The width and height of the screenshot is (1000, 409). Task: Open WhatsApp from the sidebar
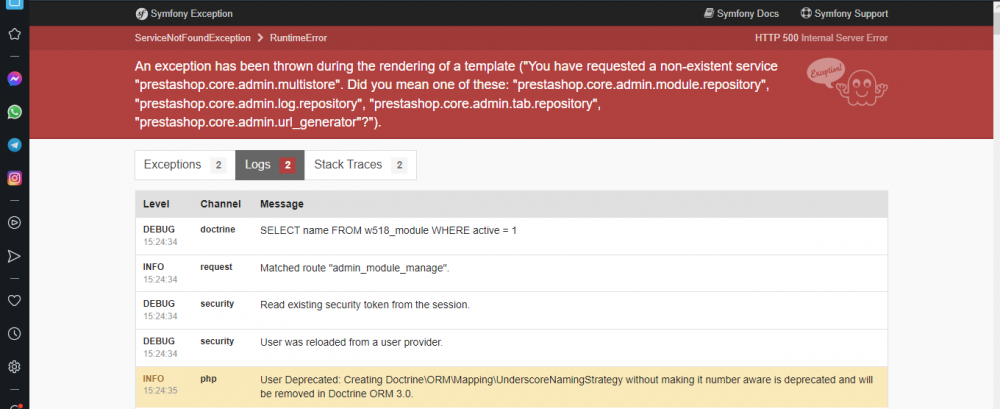coord(14,112)
